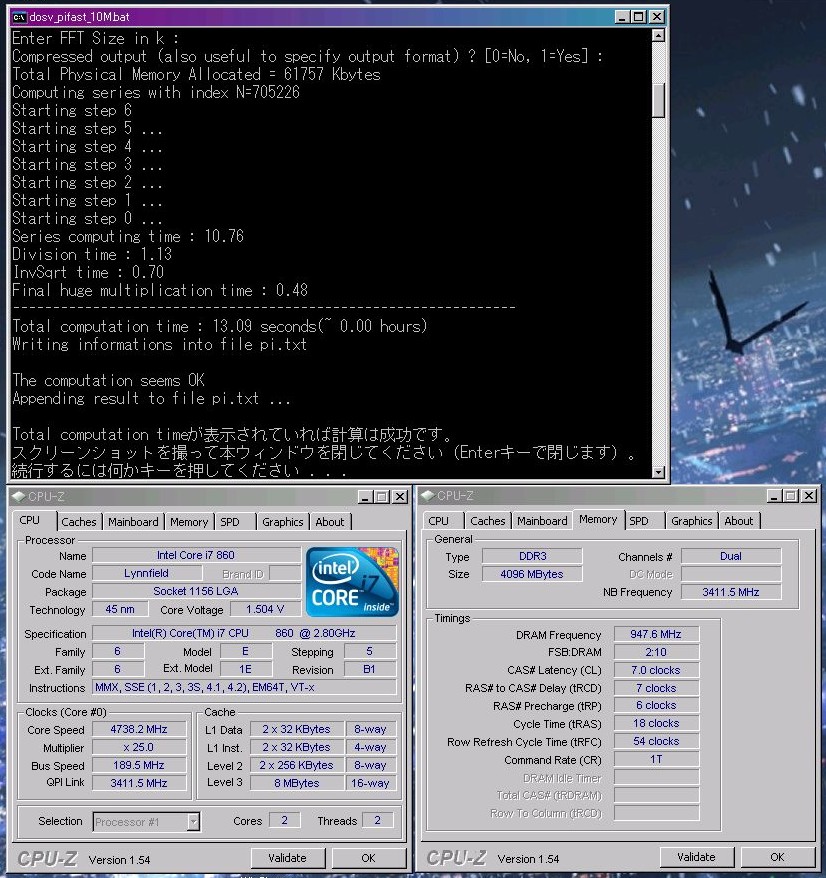Click OK button in left CPU-Z window
The image size is (826, 878).
tap(368, 858)
